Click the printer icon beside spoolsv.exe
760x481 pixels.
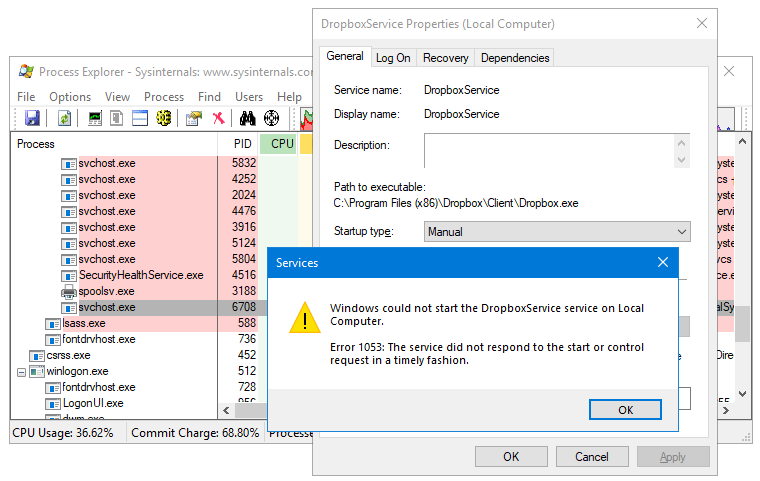click(x=69, y=291)
